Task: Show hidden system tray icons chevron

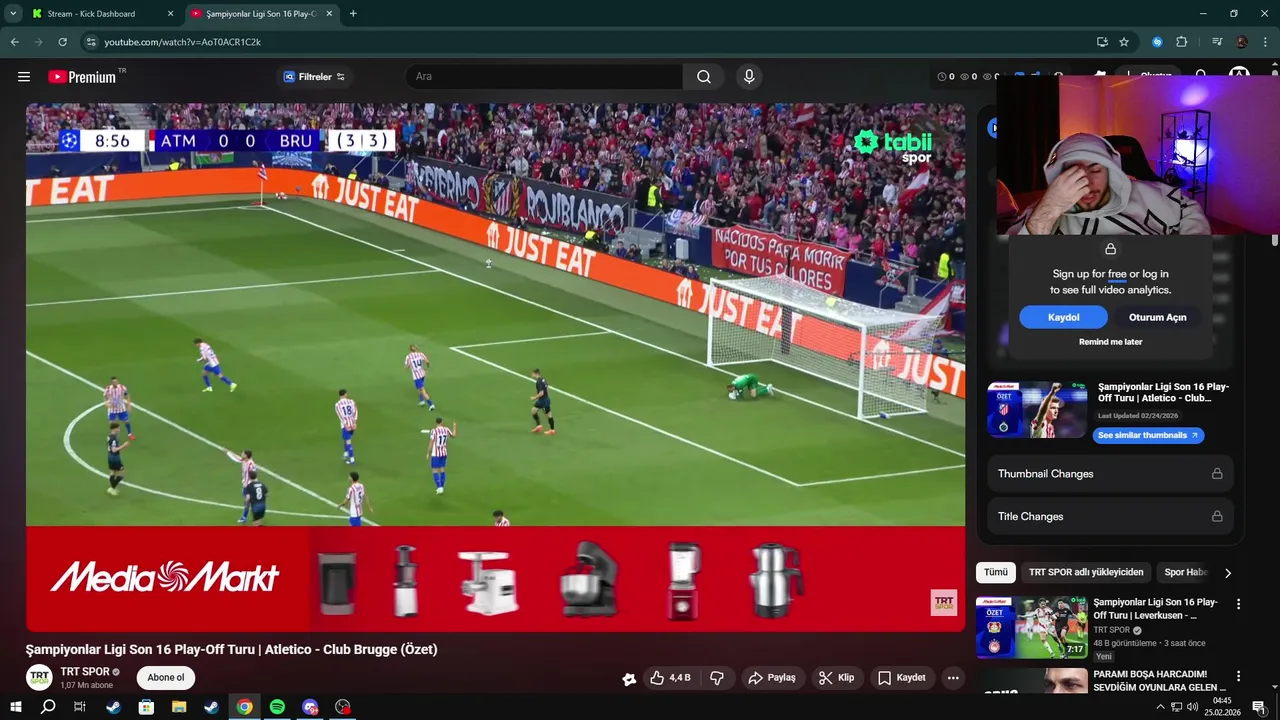Action: point(1160,707)
